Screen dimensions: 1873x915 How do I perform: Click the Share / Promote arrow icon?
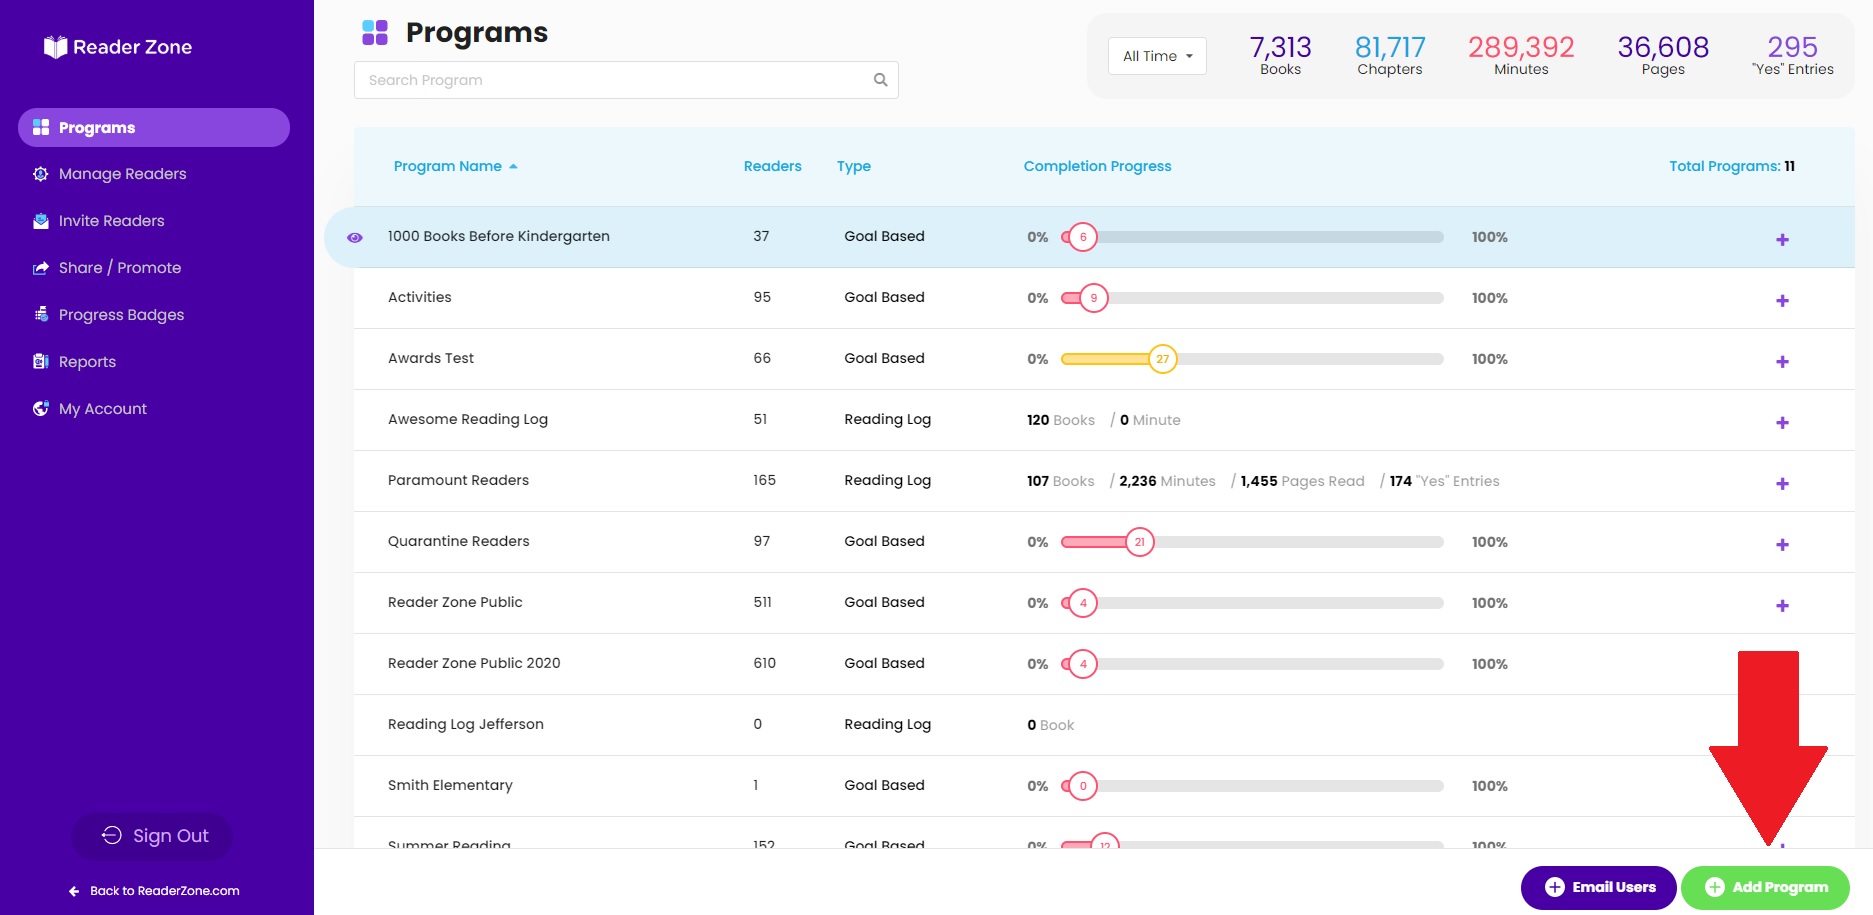41,268
